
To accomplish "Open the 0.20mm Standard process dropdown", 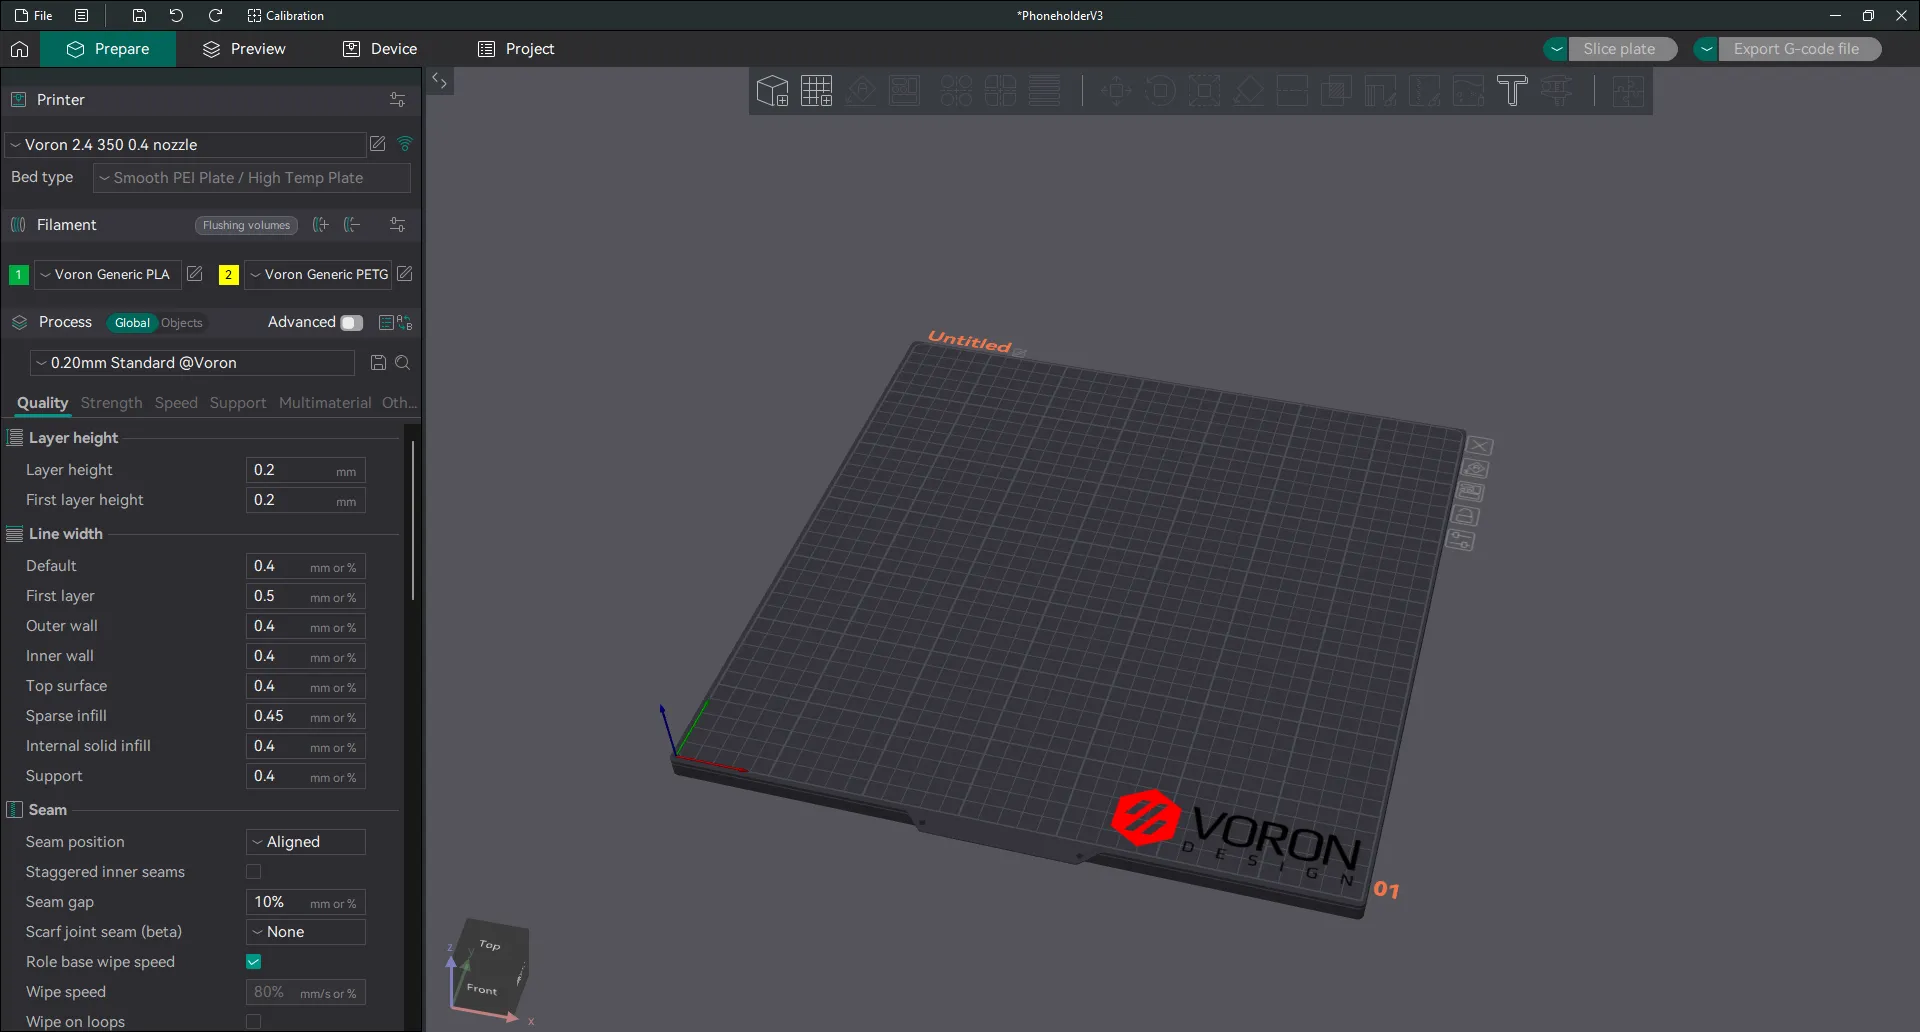I will (192, 363).
